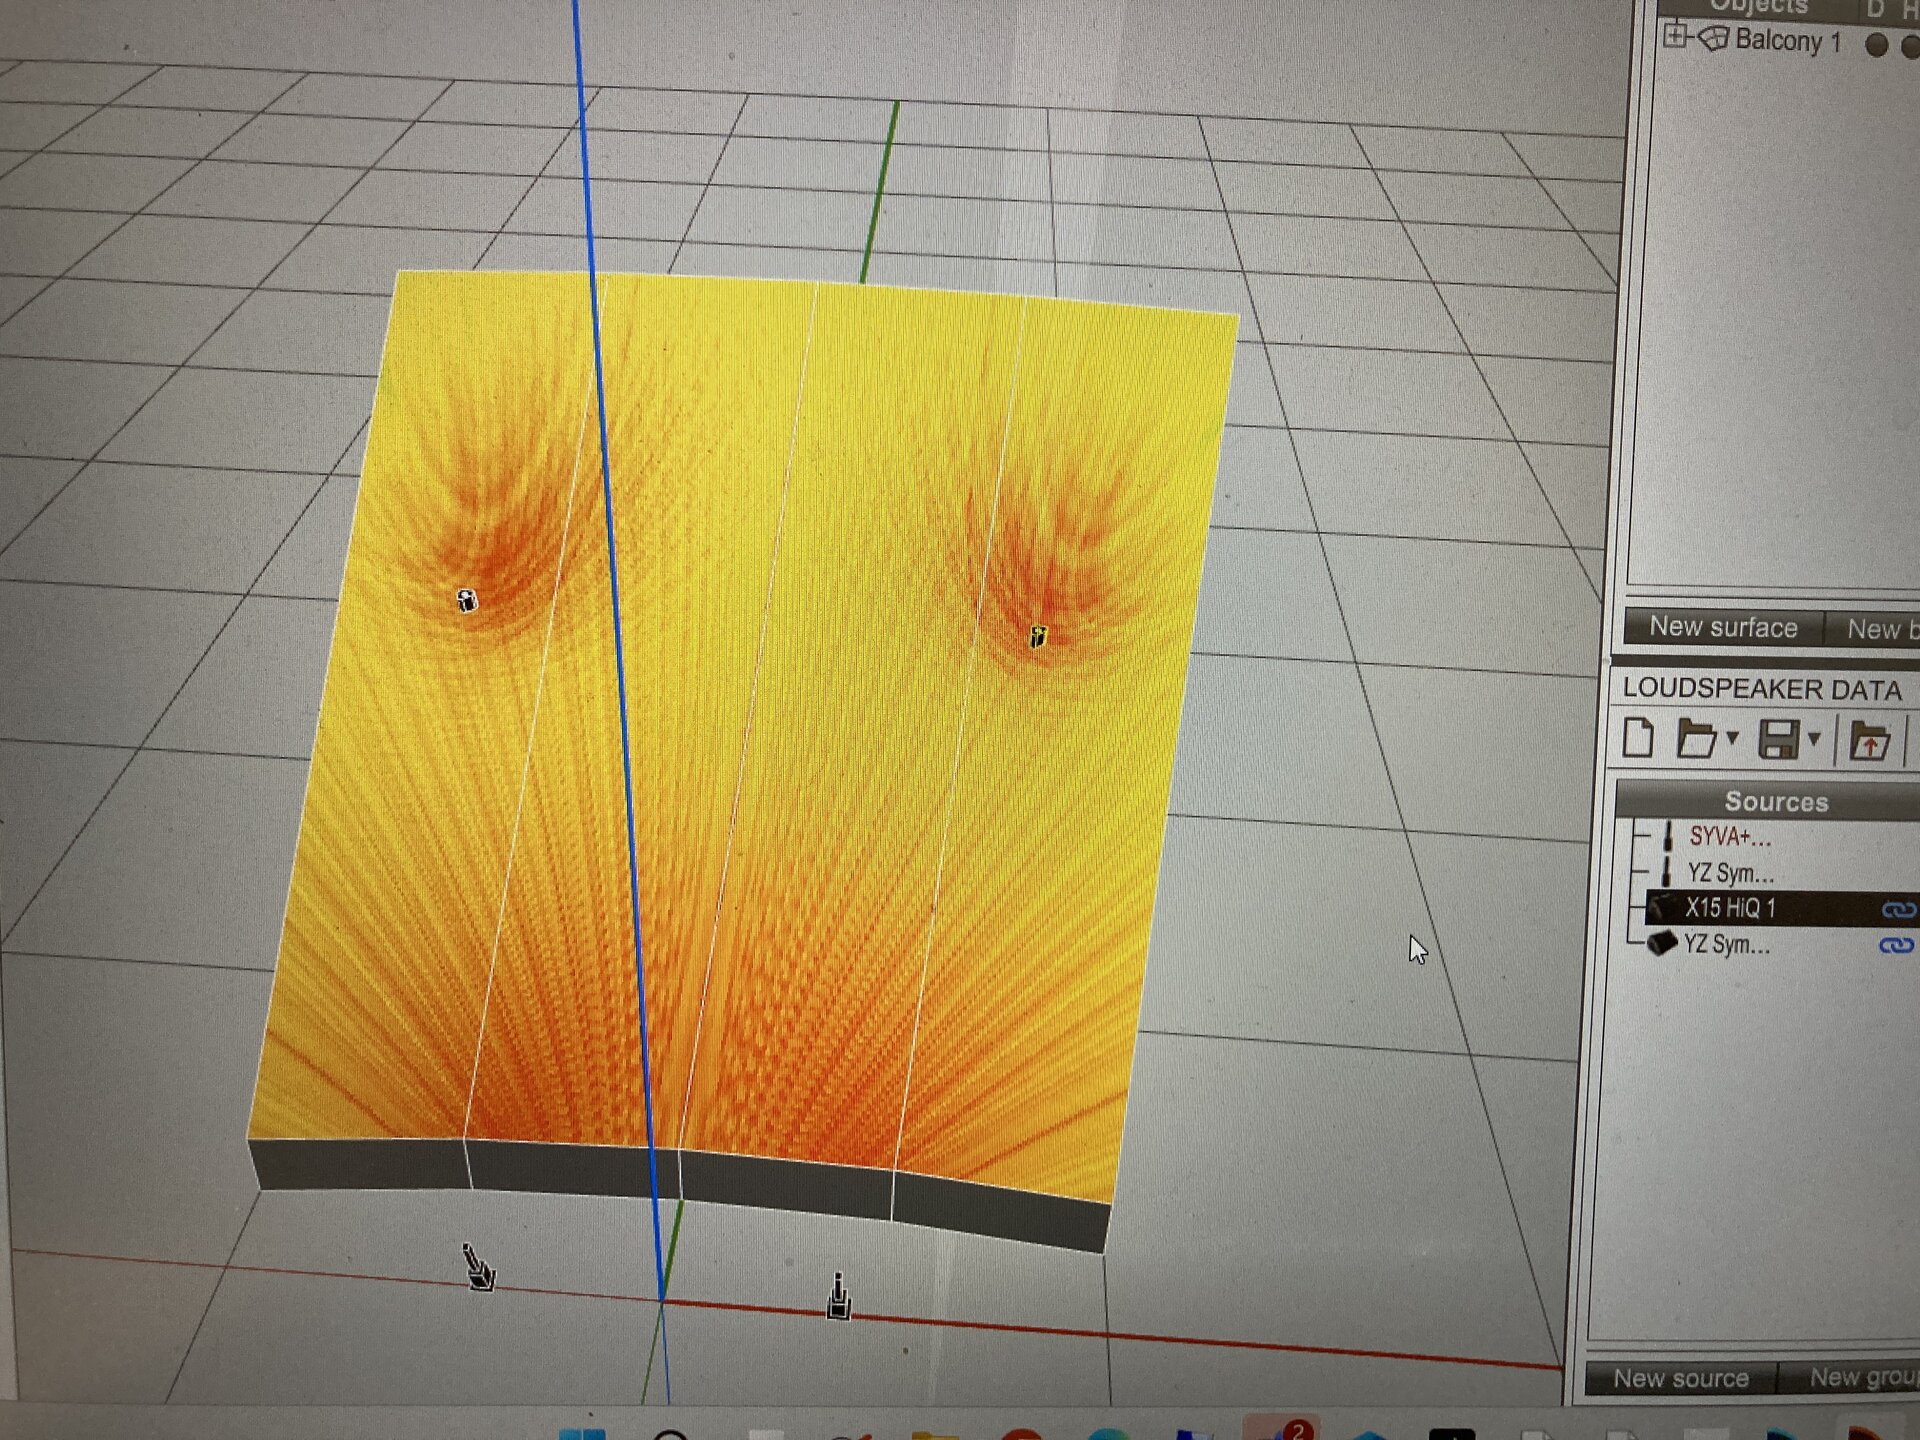Select the upright speaker source on the red axis
The height and width of the screenshot is (1440, 1920).
(839, 1296)
